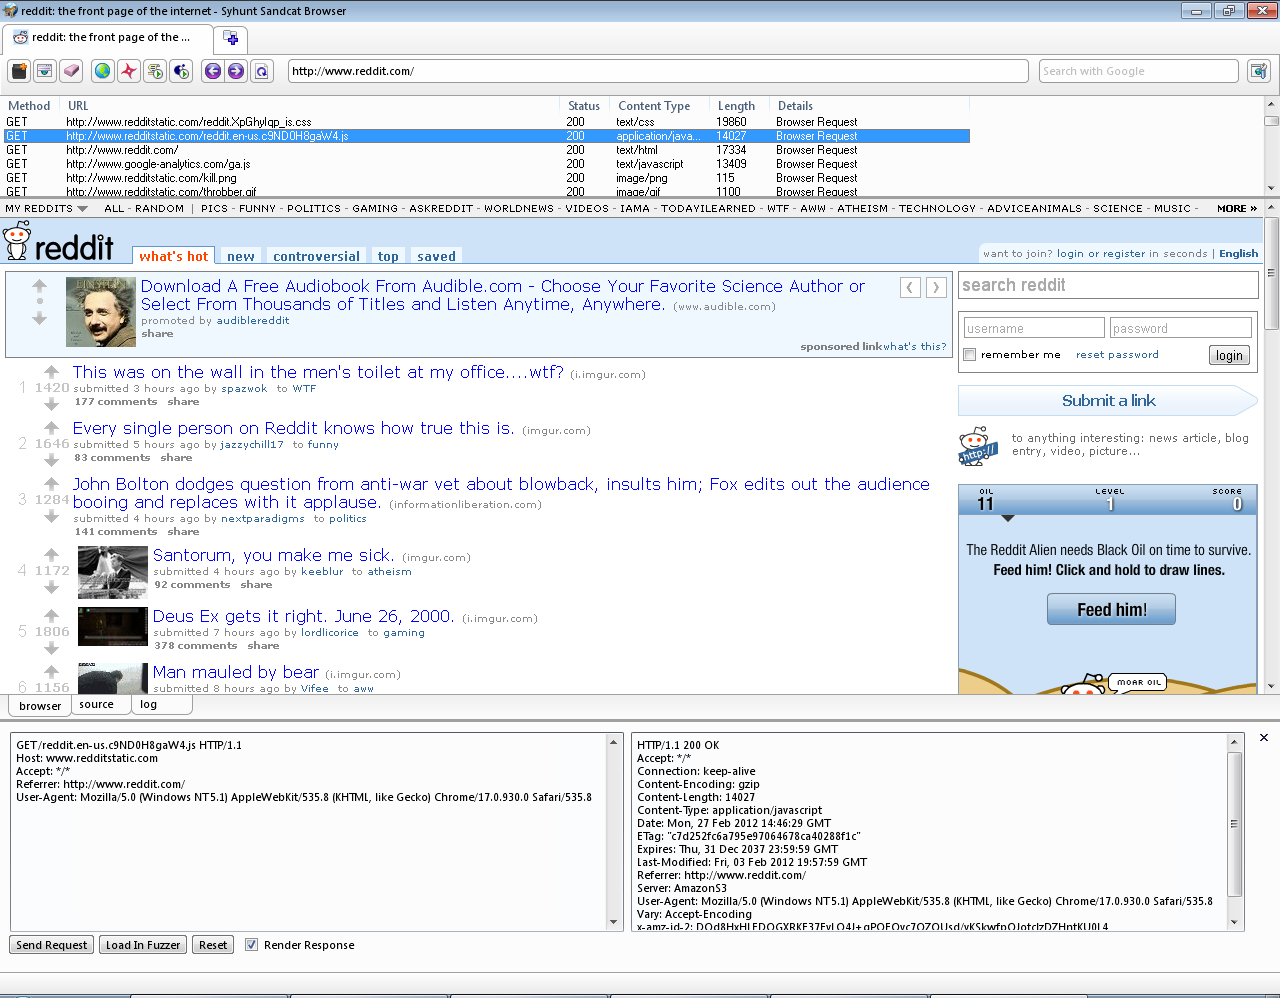Click the Load In Fuzzer button

coord(143,945)
